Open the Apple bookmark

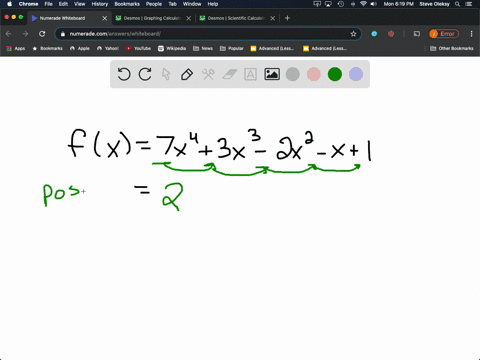80,48
